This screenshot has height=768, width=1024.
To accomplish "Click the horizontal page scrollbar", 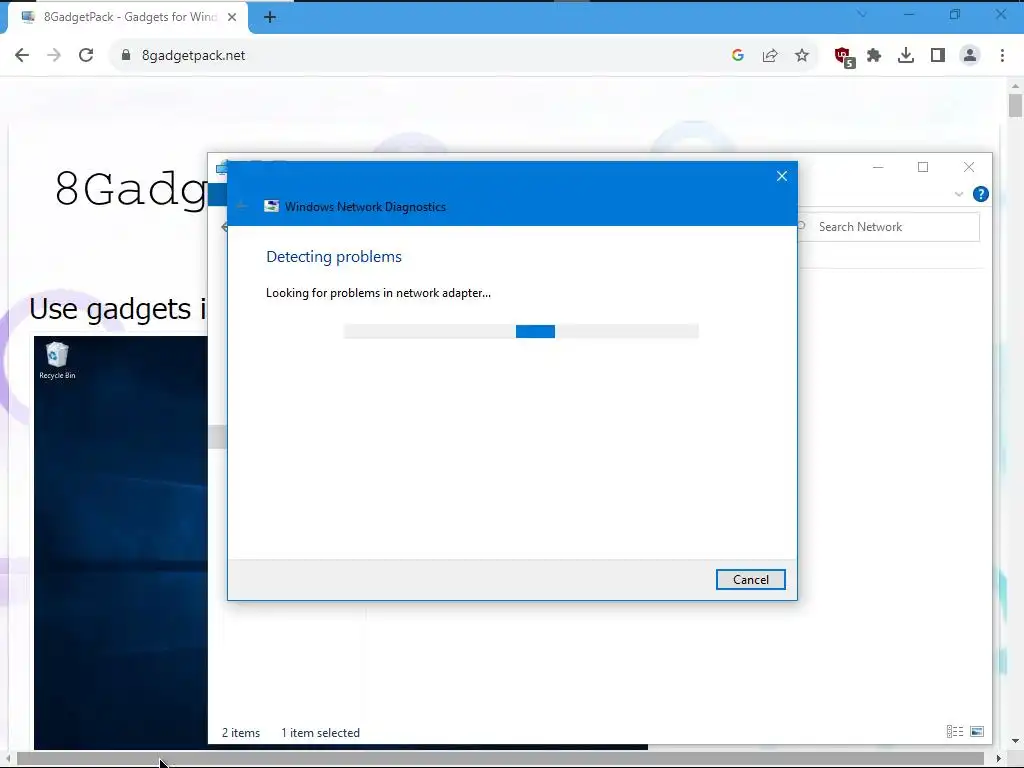I will (500, 759).
